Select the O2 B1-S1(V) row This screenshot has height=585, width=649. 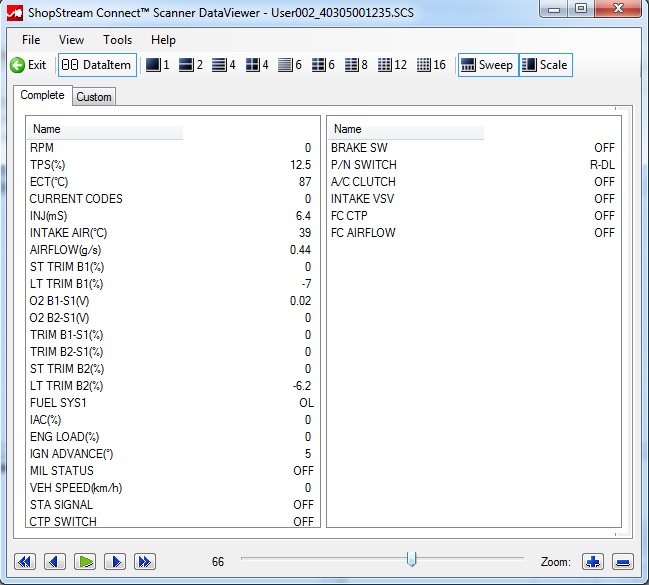[173, 301]
